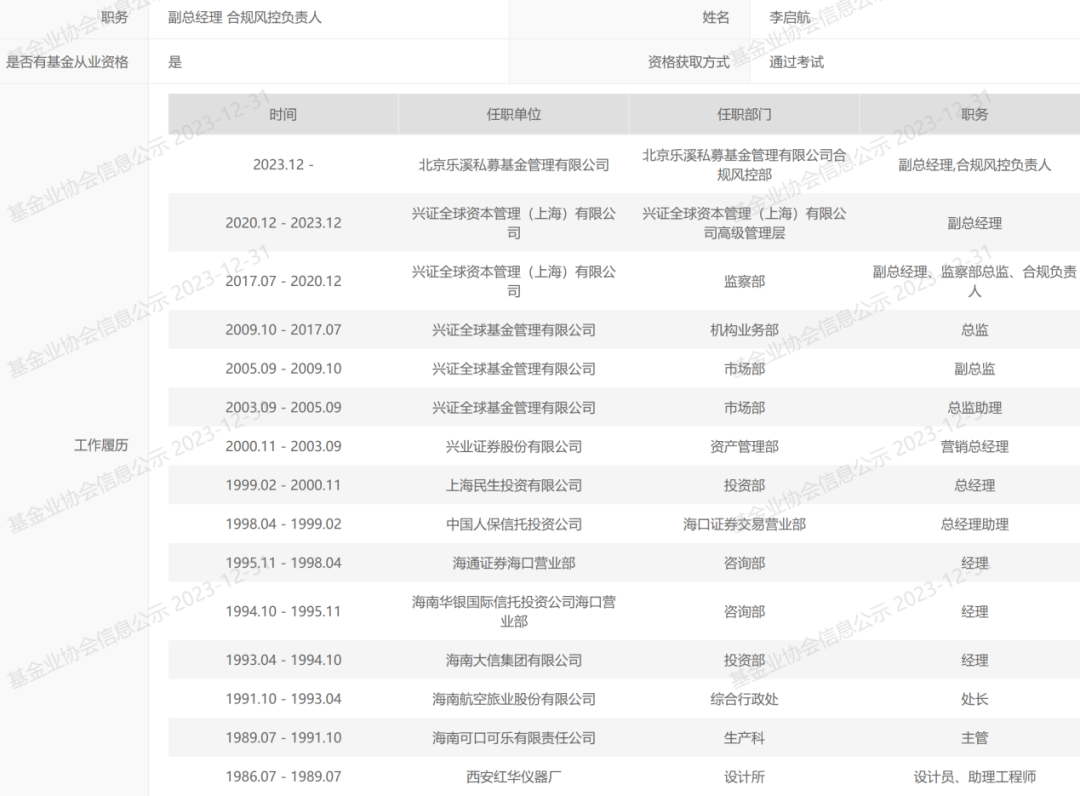Select the 1995.11 - 1998.04 time cell
Viewport: 1080px width, 796px height.
pyautogui.click(x=283, y=563)
